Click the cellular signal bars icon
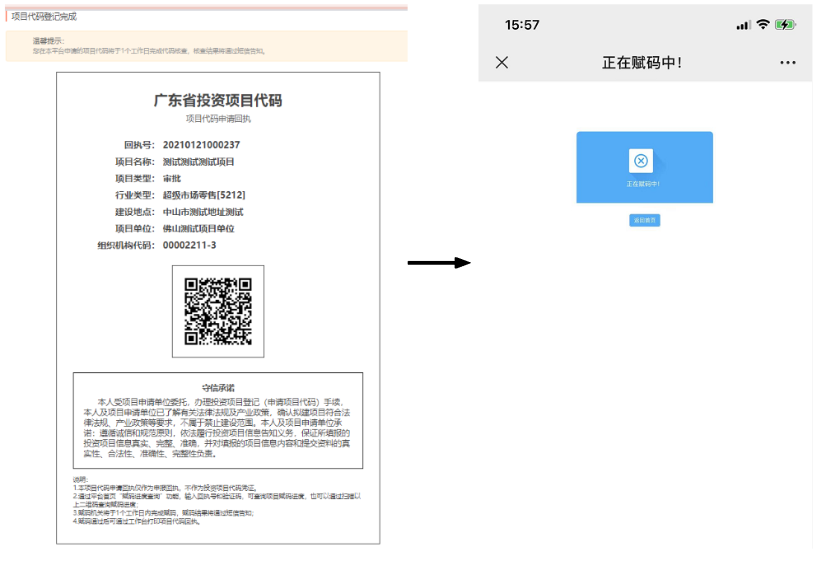823x563 pixels. click(x=743, y=25)
